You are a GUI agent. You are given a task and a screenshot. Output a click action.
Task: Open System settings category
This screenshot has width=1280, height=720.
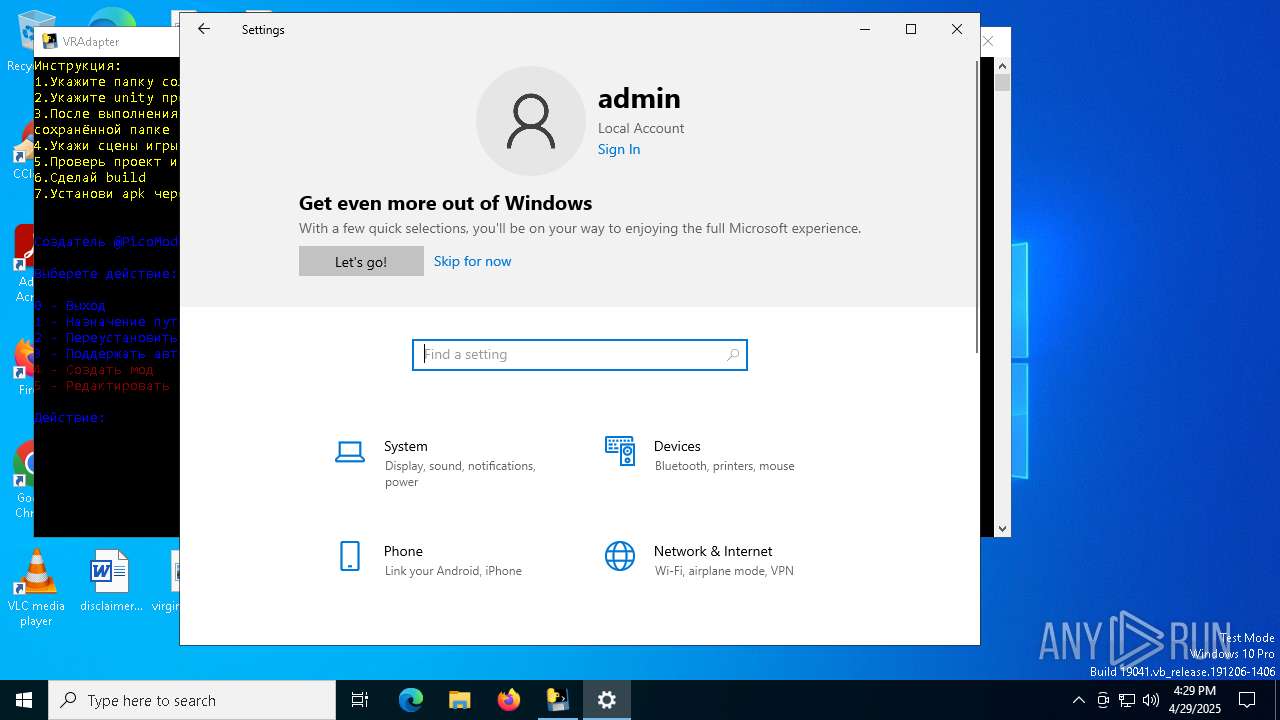pyautogui.click(x=445, y=464)
